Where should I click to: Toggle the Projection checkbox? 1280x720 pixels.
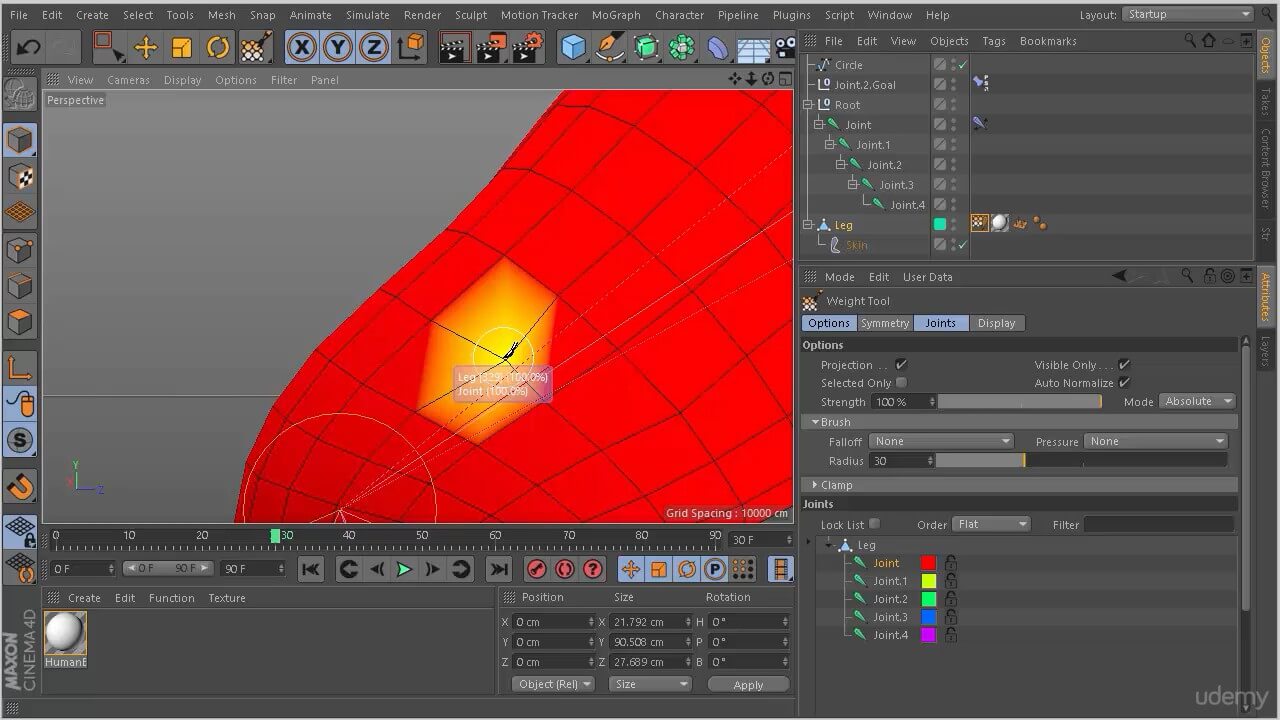(901, 365)
